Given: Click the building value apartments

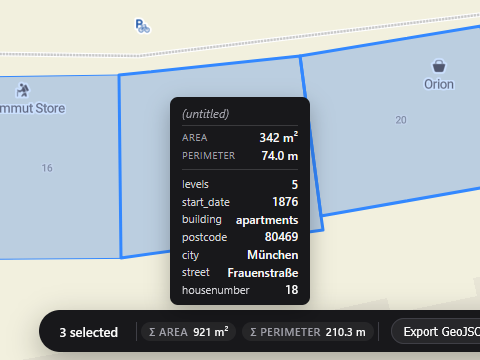Looking at the screenshot, I should pyautogui.click(x=267, y=220).
